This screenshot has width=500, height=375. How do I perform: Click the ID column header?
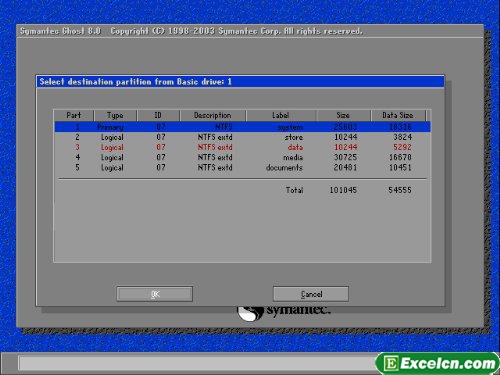coord(158,115)
